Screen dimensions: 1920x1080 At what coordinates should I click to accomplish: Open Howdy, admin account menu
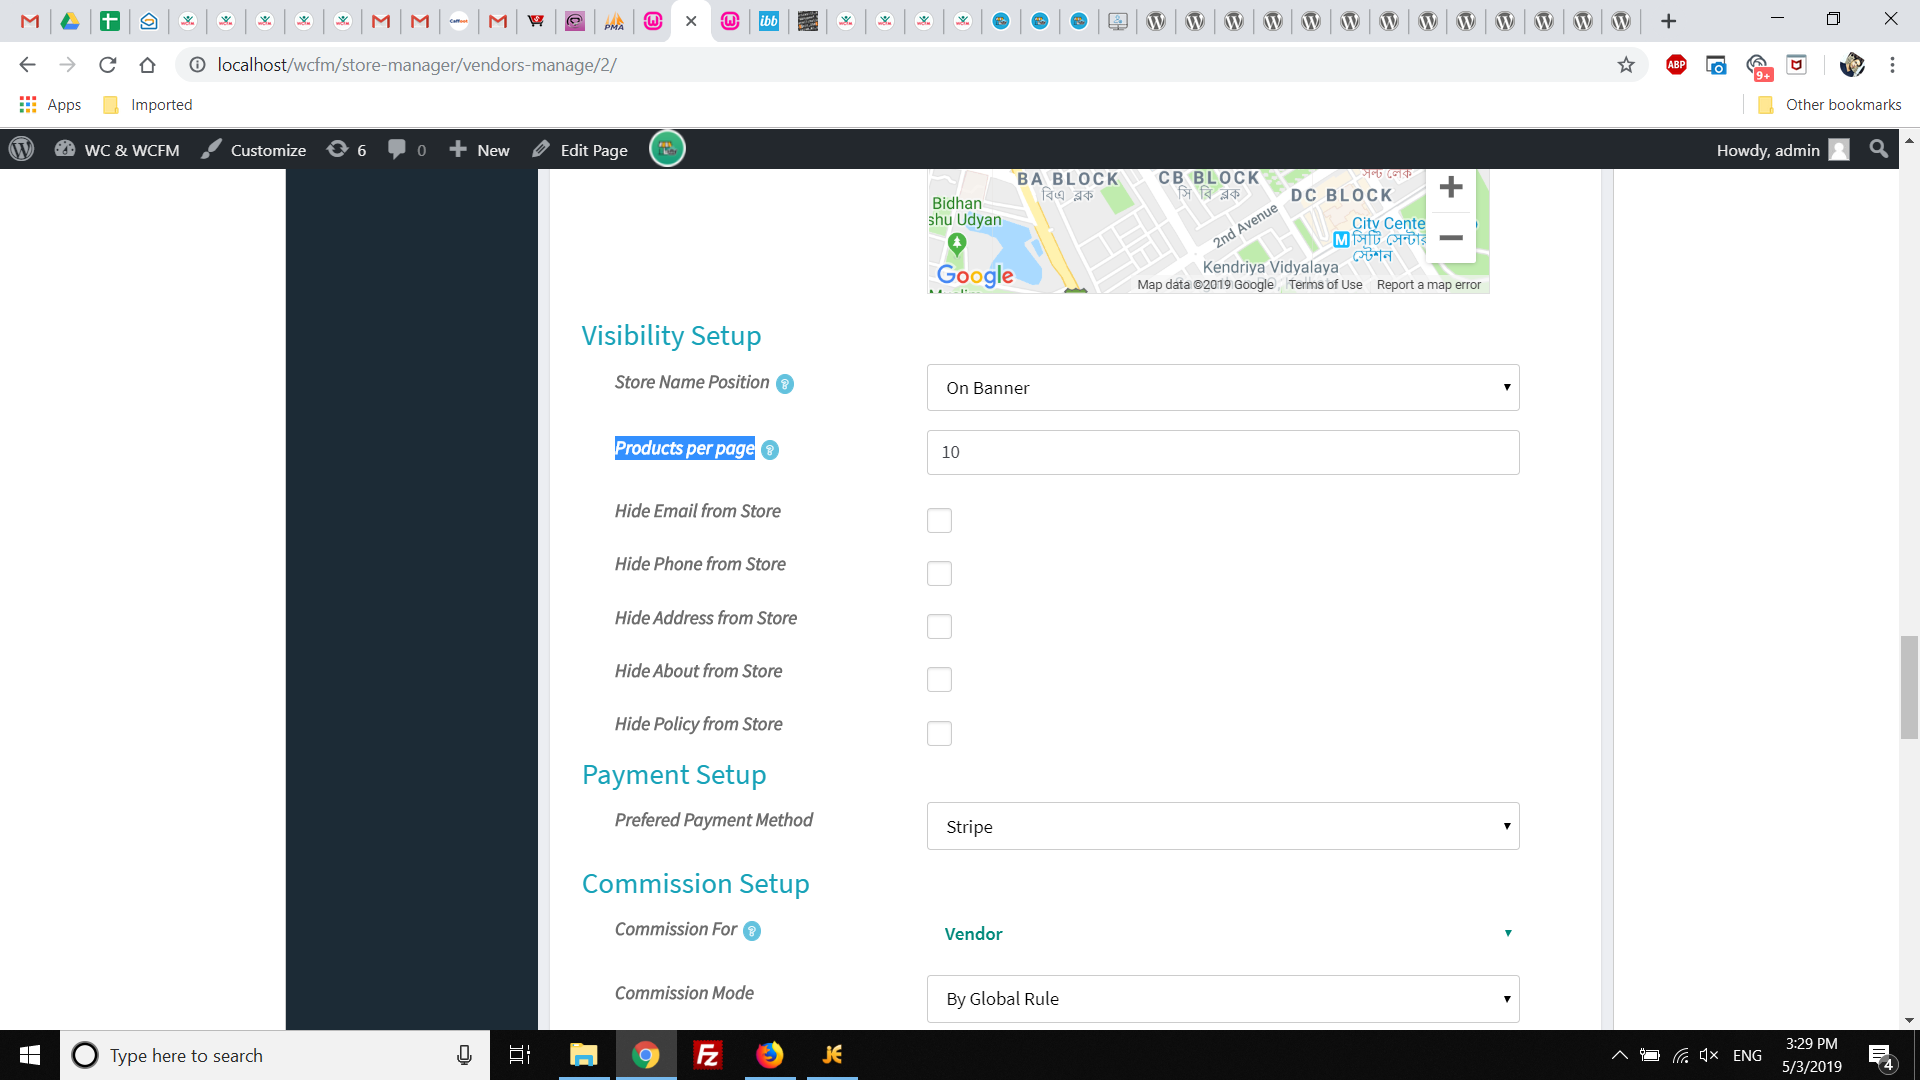[1783, 149]
